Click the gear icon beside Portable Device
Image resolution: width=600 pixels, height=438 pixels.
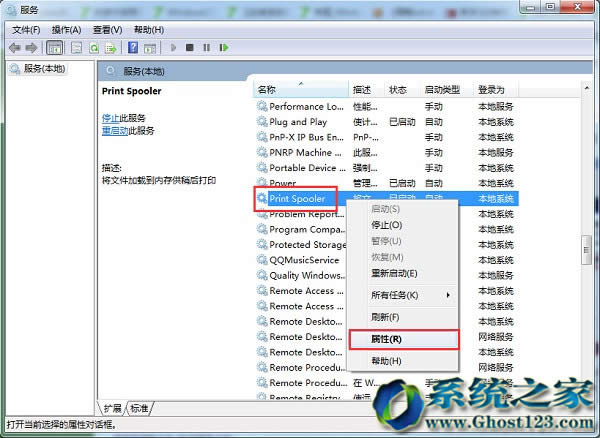click(262, 168)
